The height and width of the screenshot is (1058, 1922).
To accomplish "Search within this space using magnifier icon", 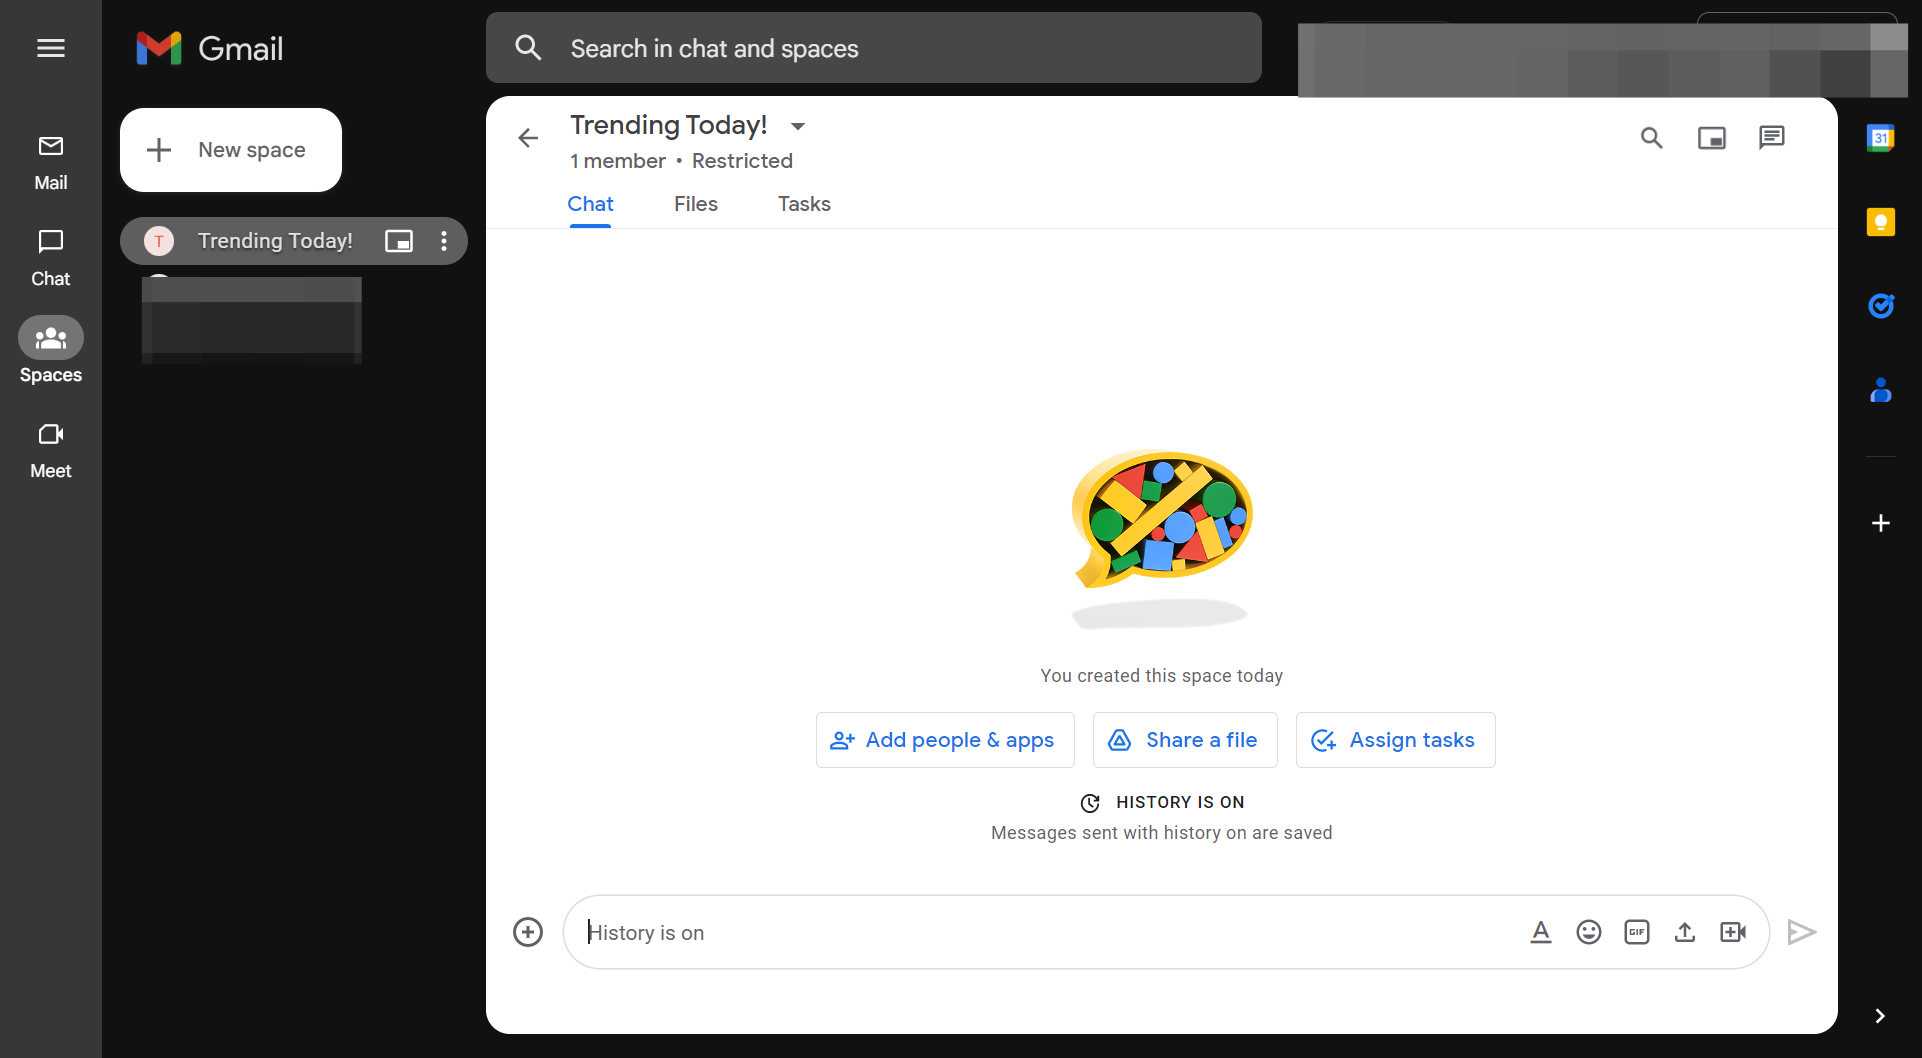I will click(x=1652, y=138).
